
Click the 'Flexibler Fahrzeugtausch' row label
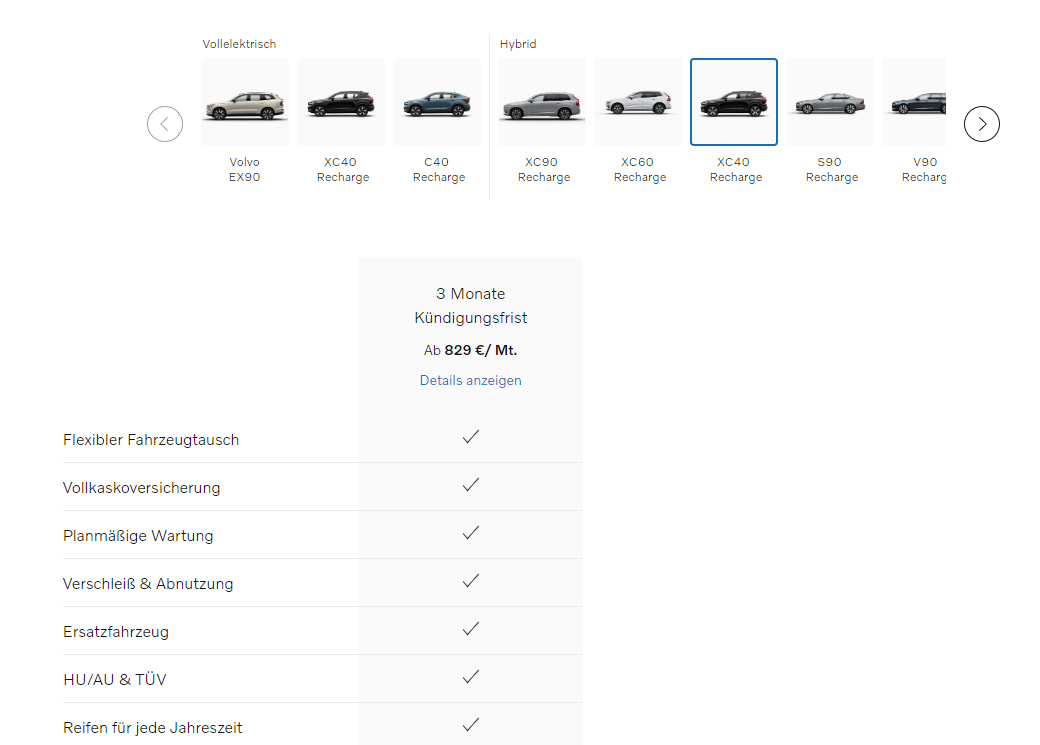pyautogui.click(x=151, y=440)
